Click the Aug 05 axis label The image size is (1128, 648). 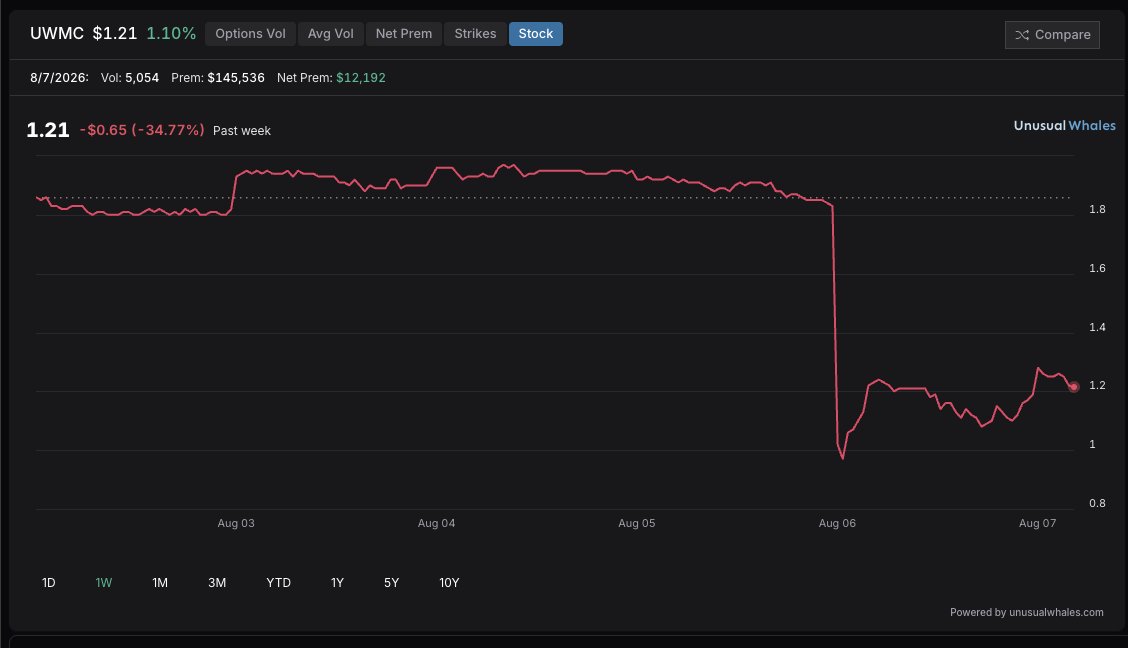(637, 524)
